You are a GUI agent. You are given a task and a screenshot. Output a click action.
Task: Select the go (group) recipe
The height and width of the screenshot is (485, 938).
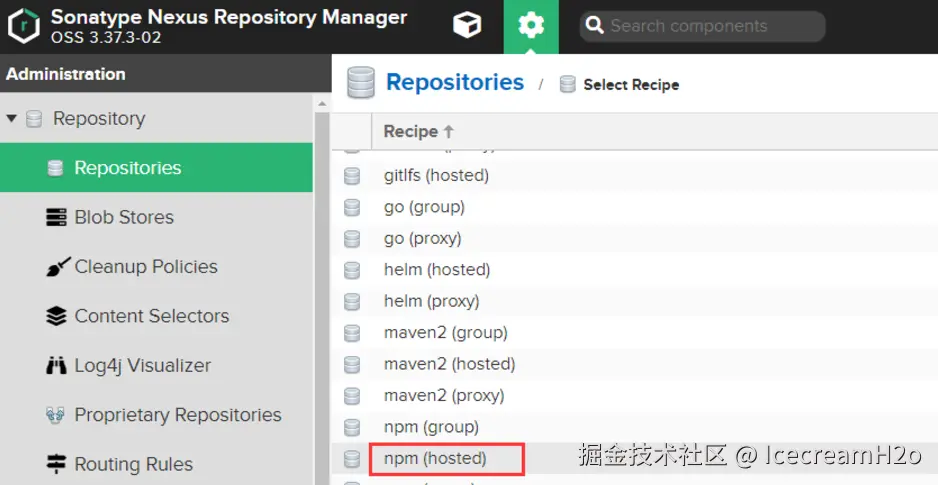424,207
